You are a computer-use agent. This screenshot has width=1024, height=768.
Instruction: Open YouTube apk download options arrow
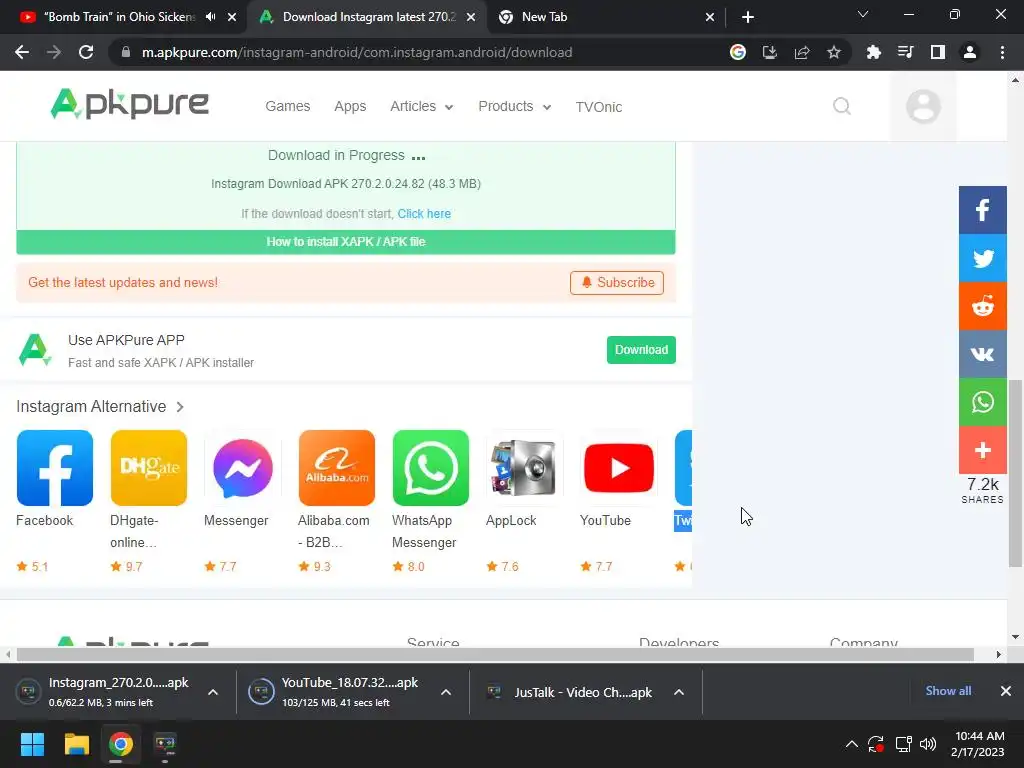point(445,692)
